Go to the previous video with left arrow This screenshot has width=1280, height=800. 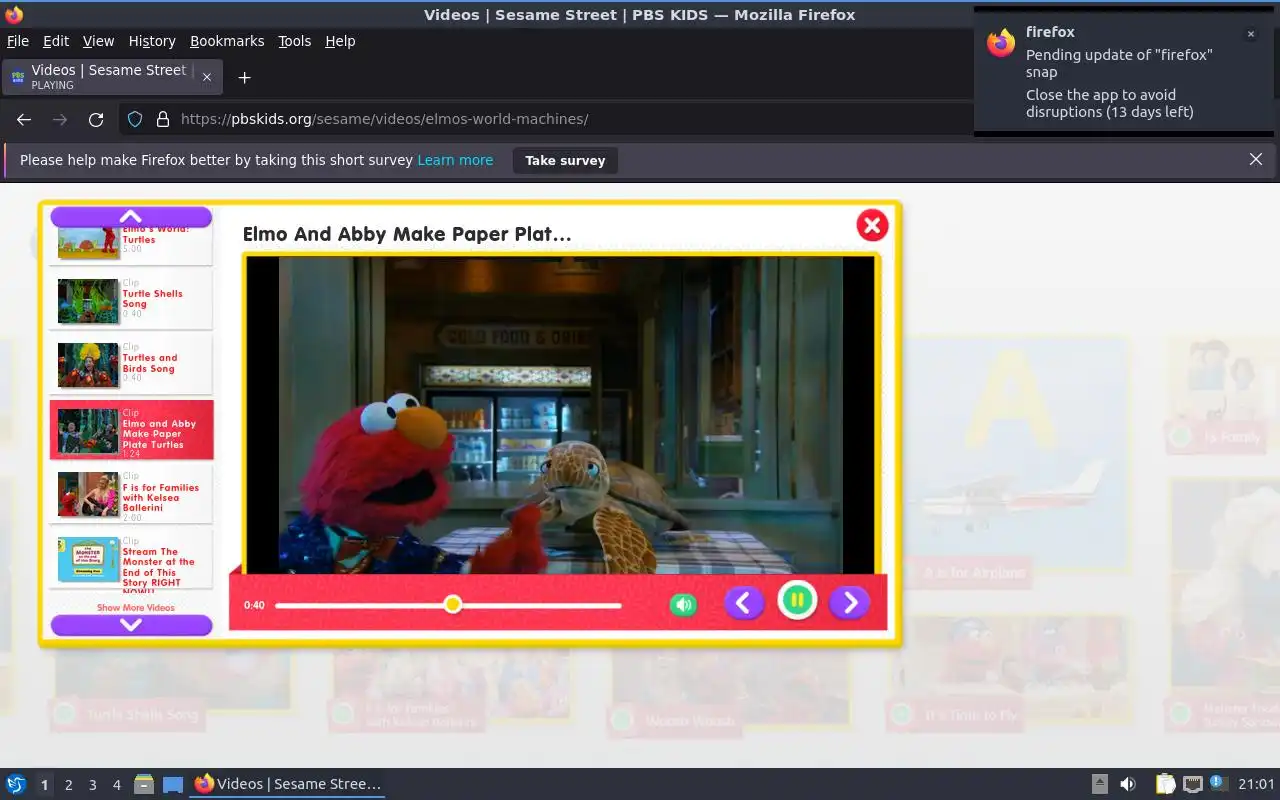coord(743,602)
